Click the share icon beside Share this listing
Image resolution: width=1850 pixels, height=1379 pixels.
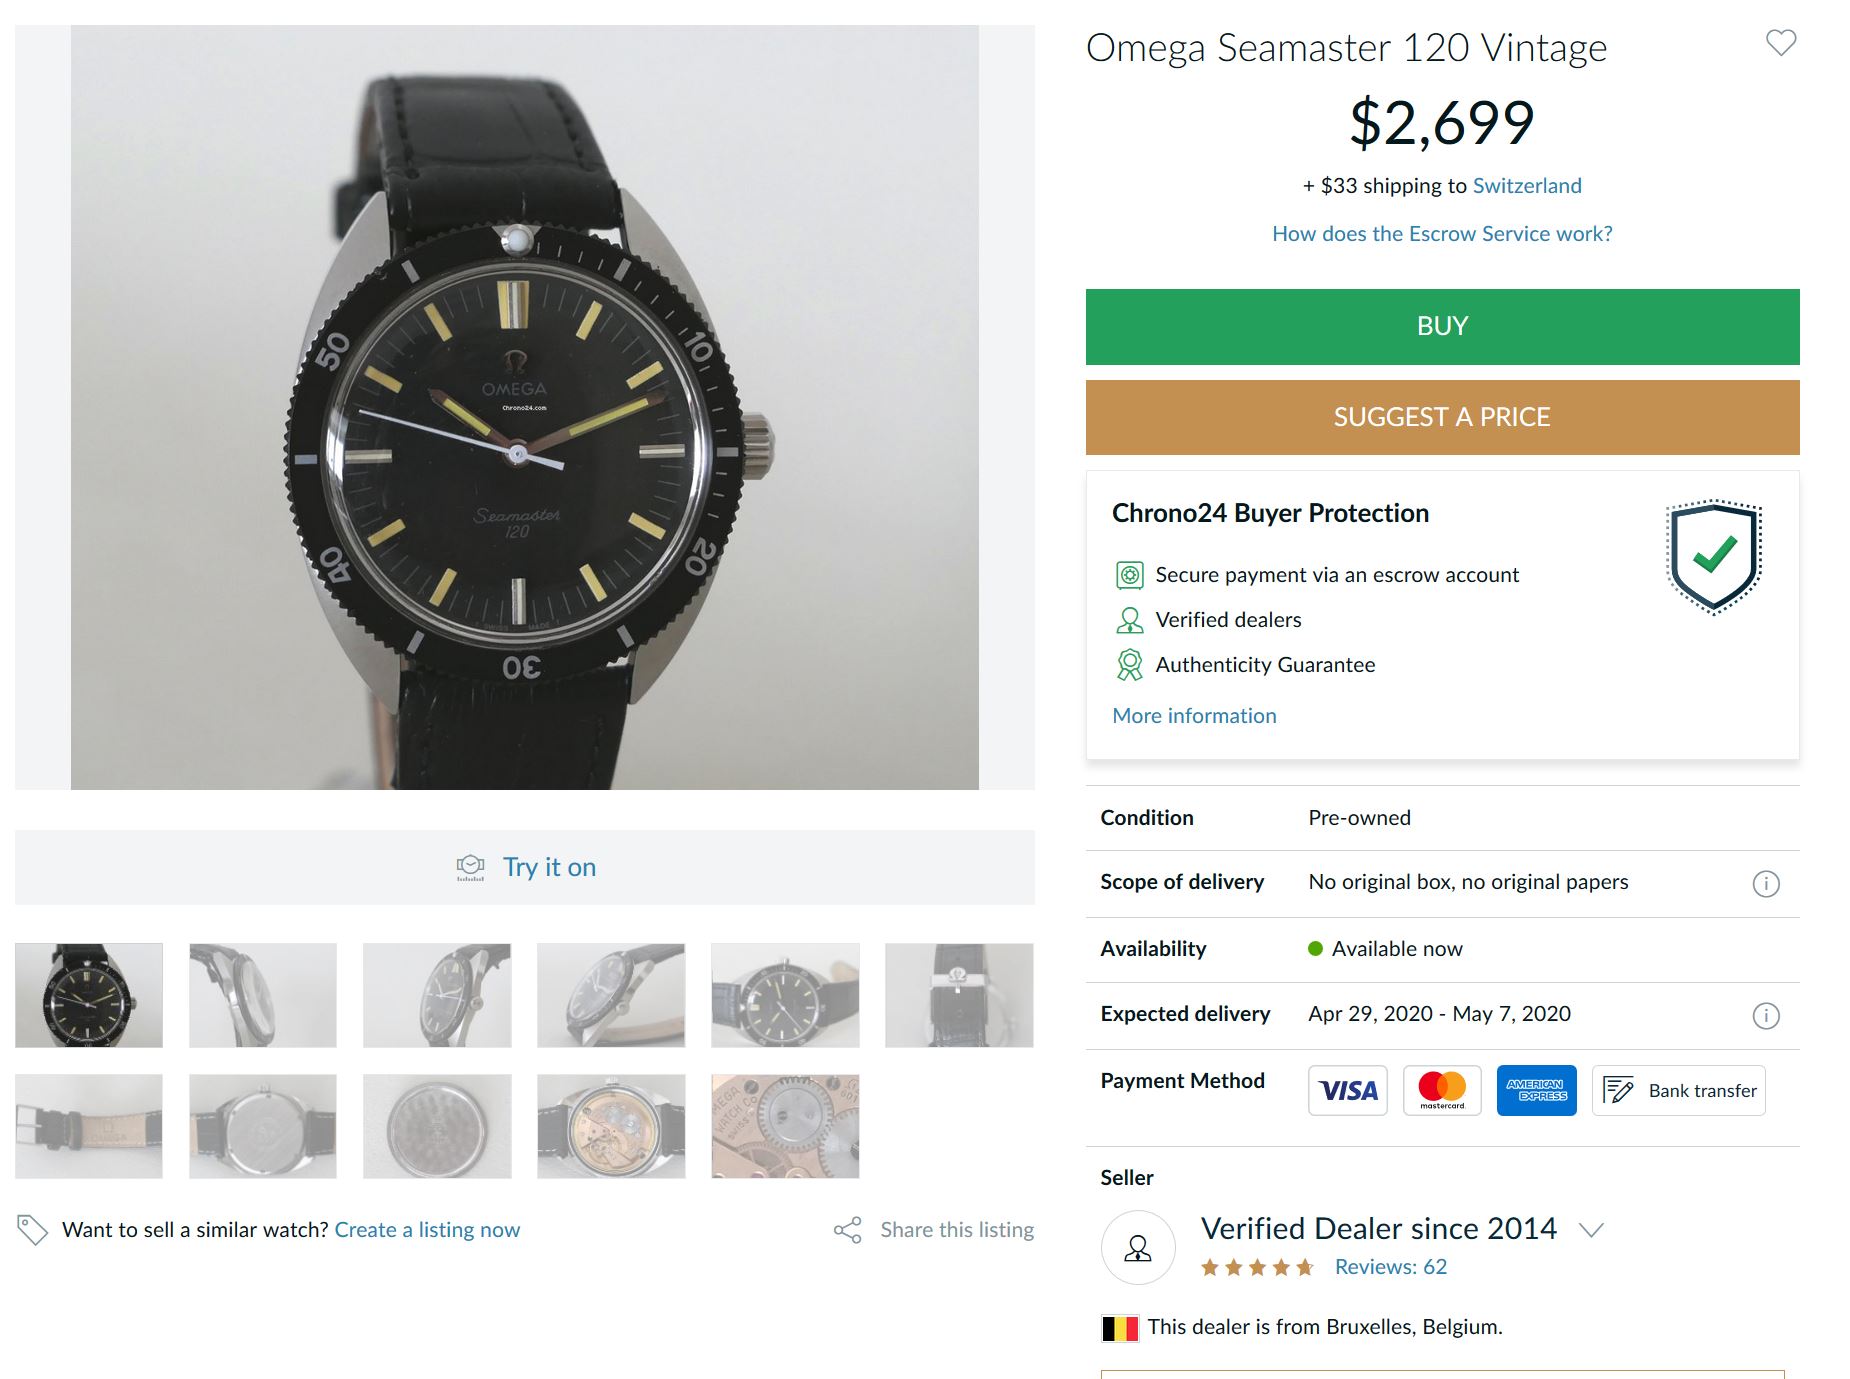coord(848,1230)
